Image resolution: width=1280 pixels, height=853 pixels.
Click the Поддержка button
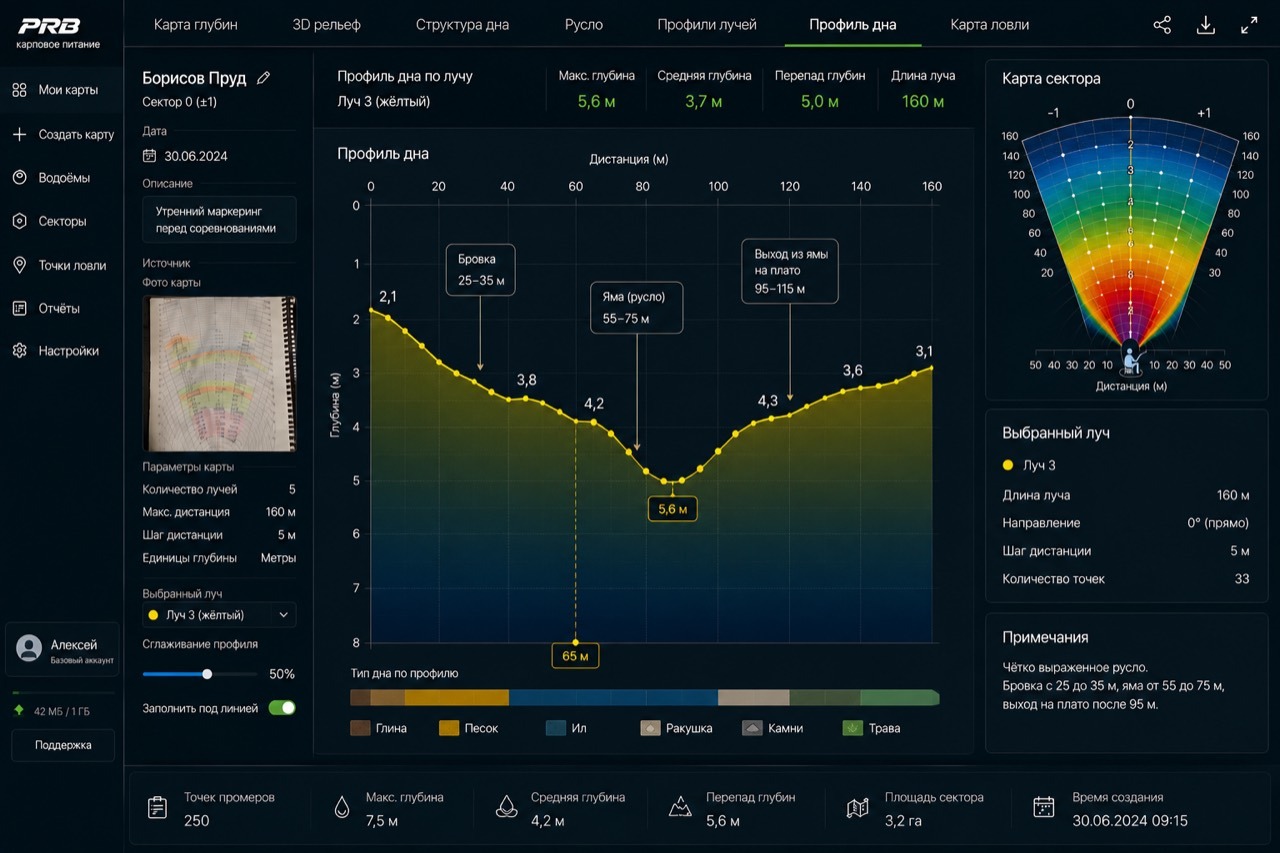[63, 745]
